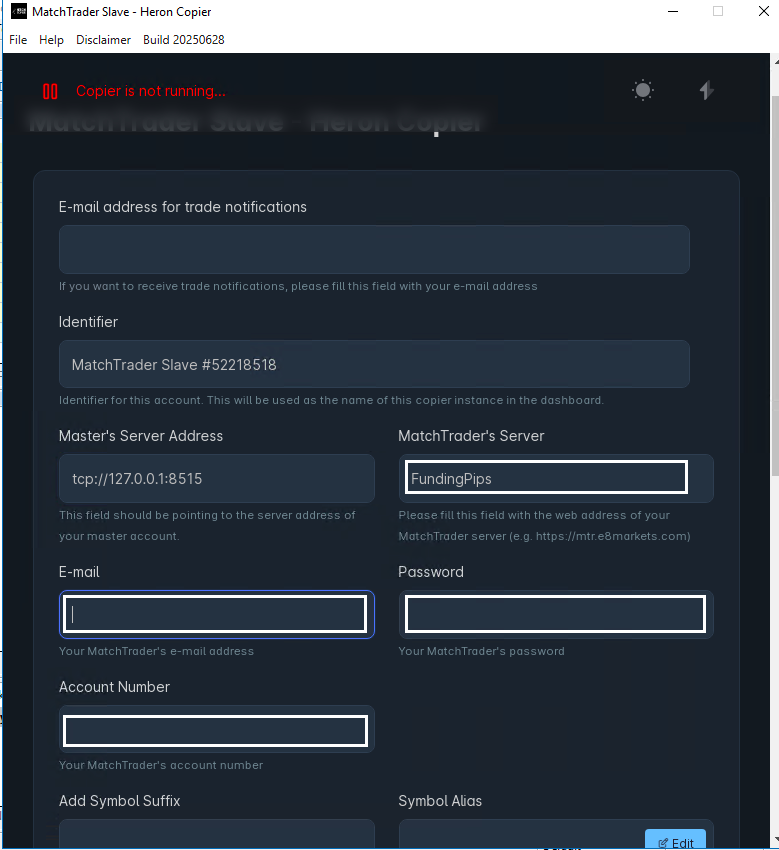This screenshot has width=779, height=850.
Task: Click the 'Account Number' label
Action: tap(114, 687)
